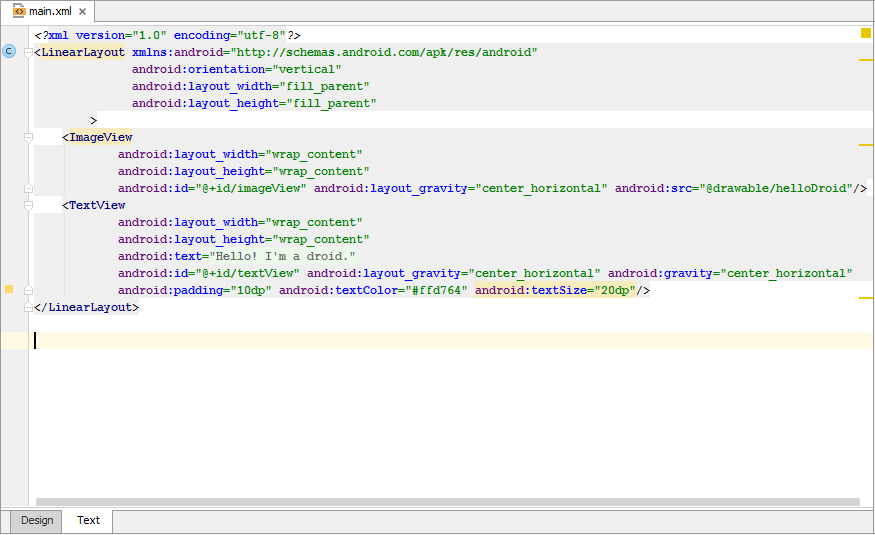
Task: Jump to the first warning stripe mark below status square
Action: tap(866, 60)
